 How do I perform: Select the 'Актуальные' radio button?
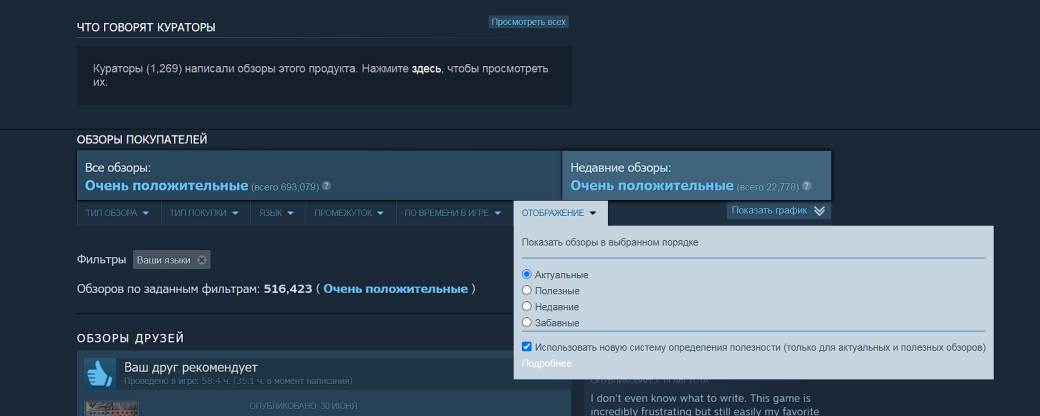click(527, 274)
